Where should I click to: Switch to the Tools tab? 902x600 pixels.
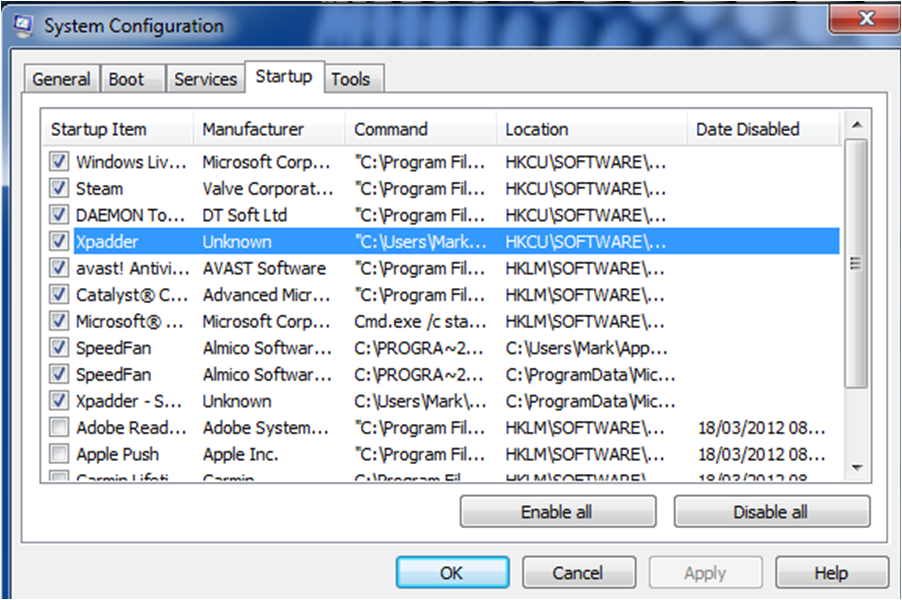[352, 77]
